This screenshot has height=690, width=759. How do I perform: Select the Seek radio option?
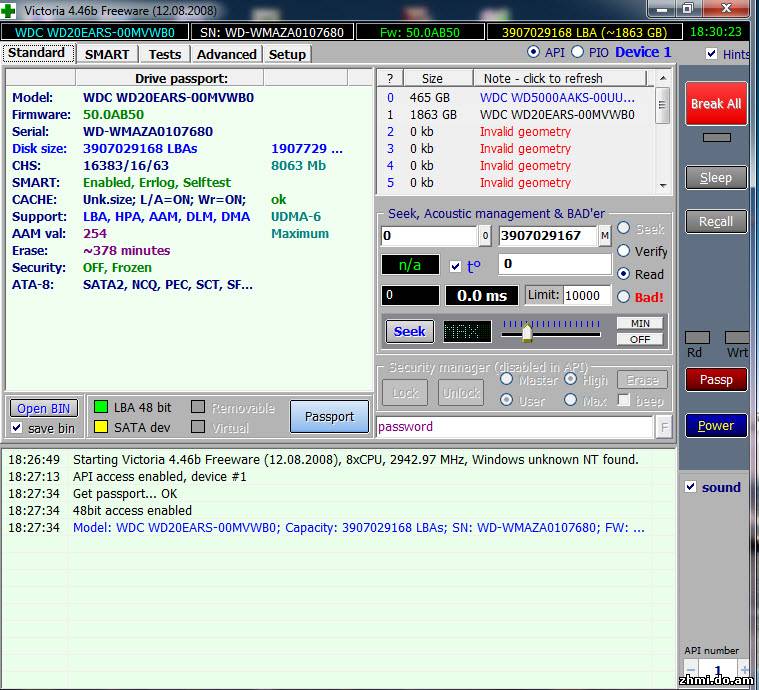pyautogui.click(x=623, y=228)
